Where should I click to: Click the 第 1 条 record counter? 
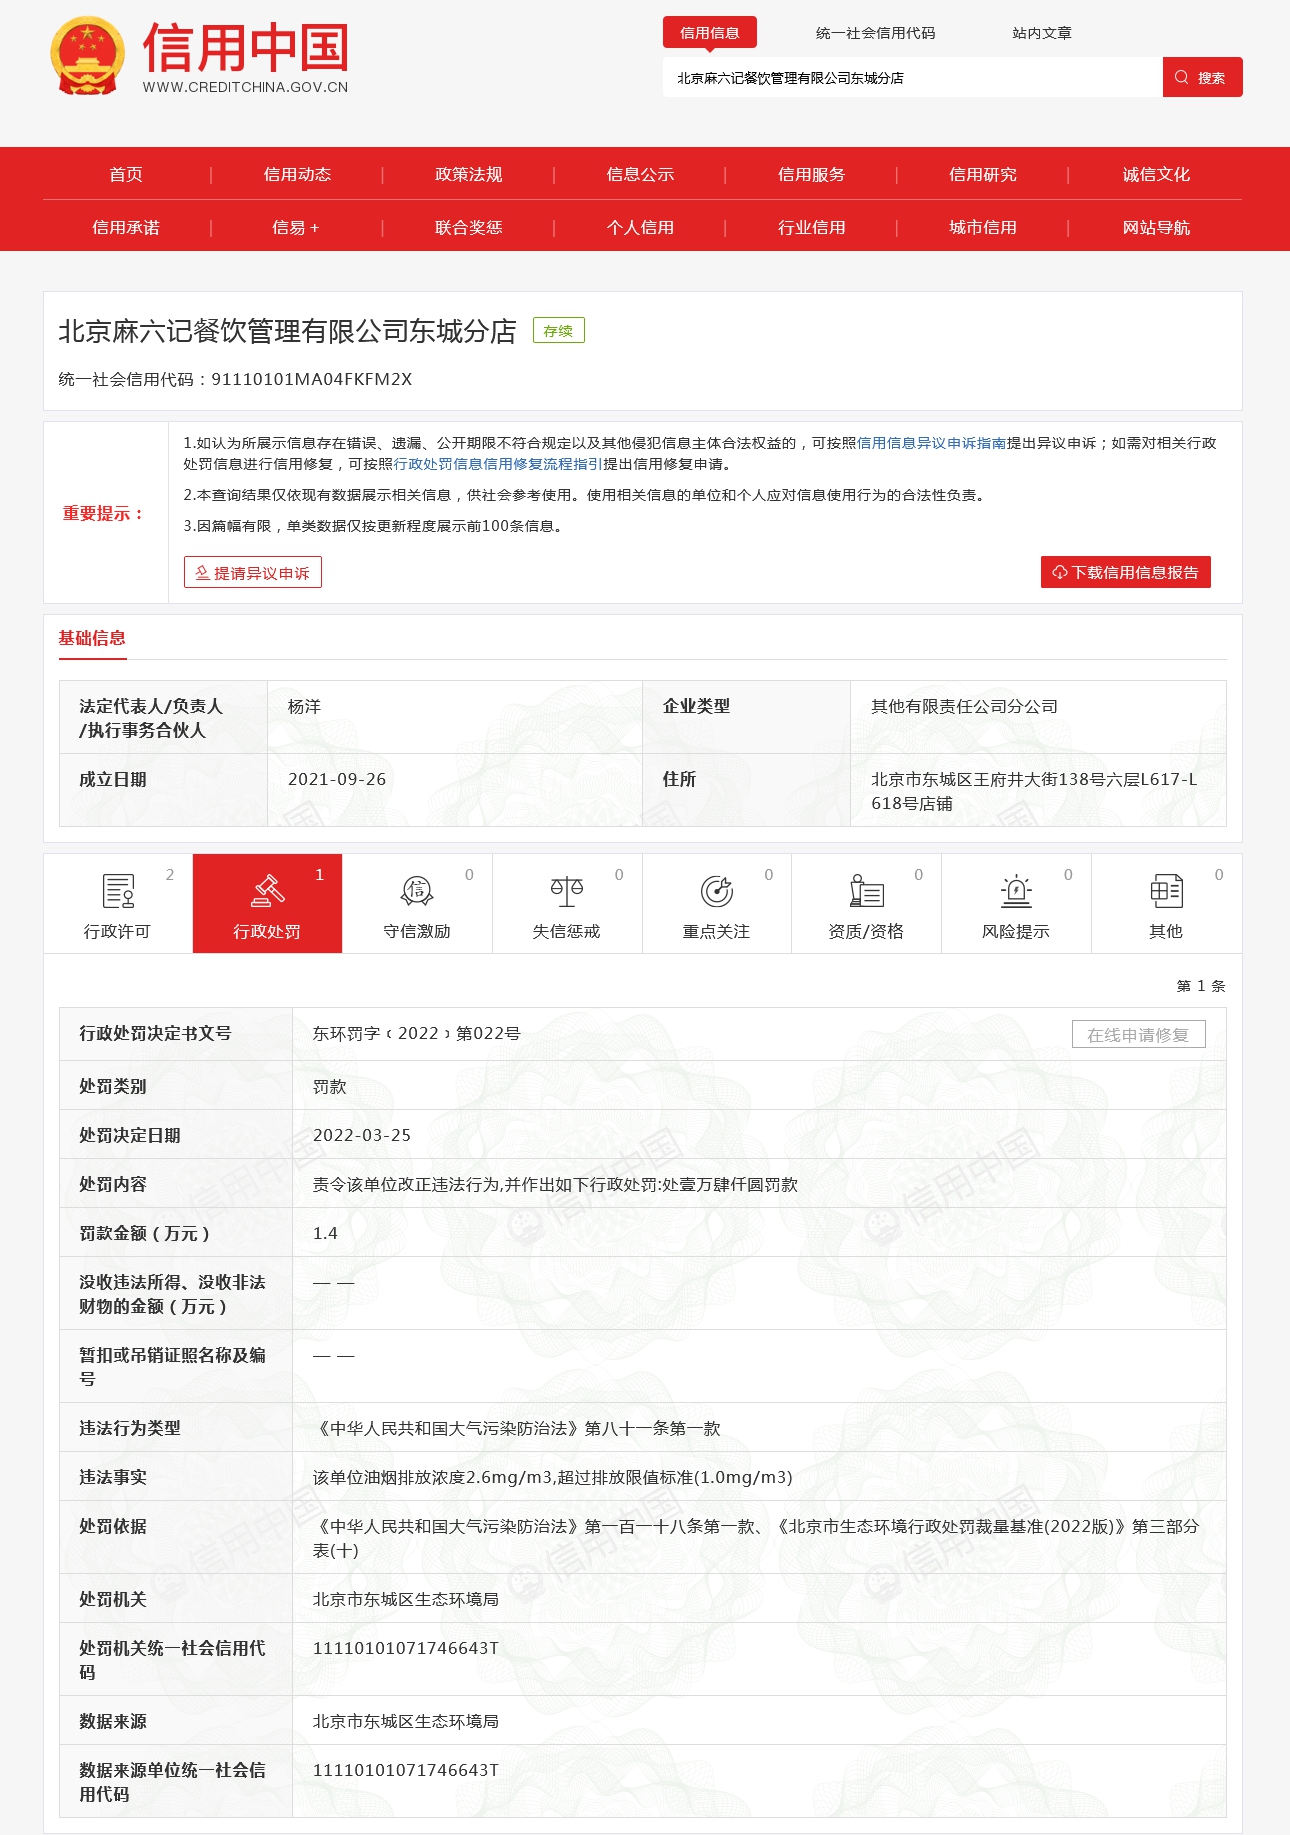click(x=1201, y=986)
